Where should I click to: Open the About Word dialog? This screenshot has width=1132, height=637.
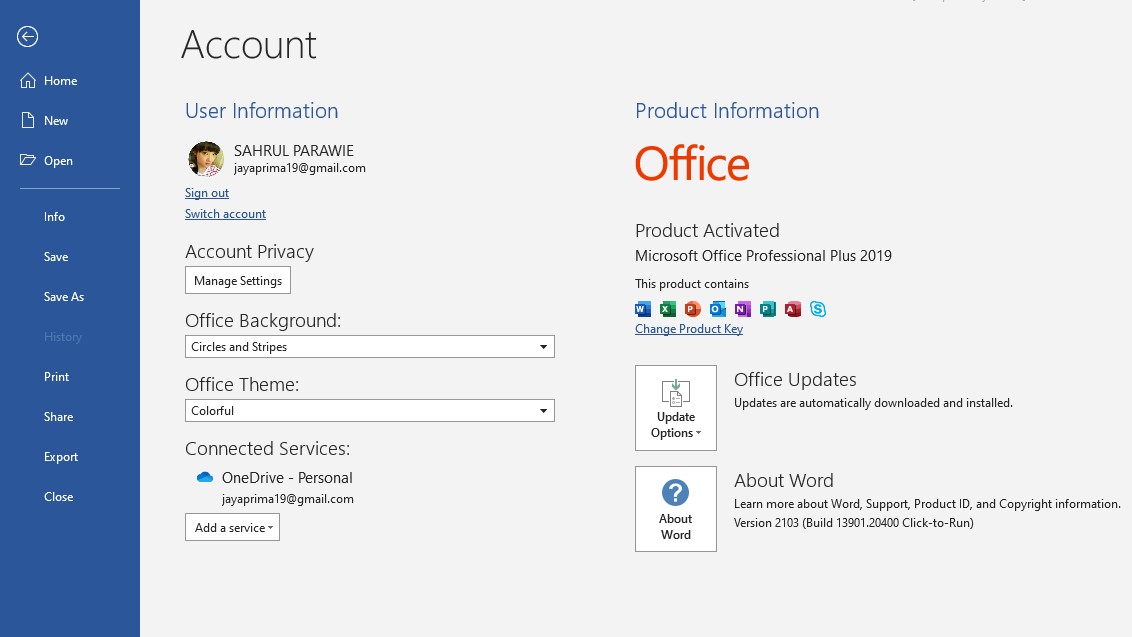(676, 508)
